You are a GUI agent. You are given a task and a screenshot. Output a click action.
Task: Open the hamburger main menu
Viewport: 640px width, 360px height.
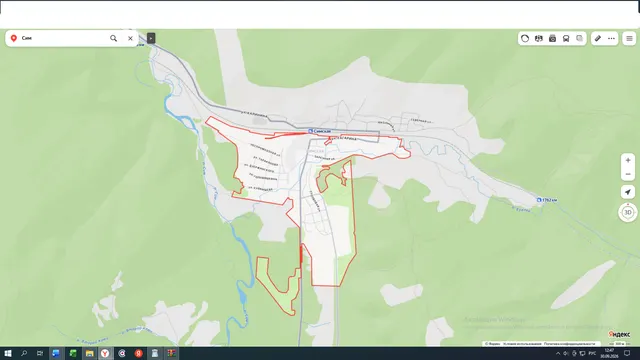point(629,38)
